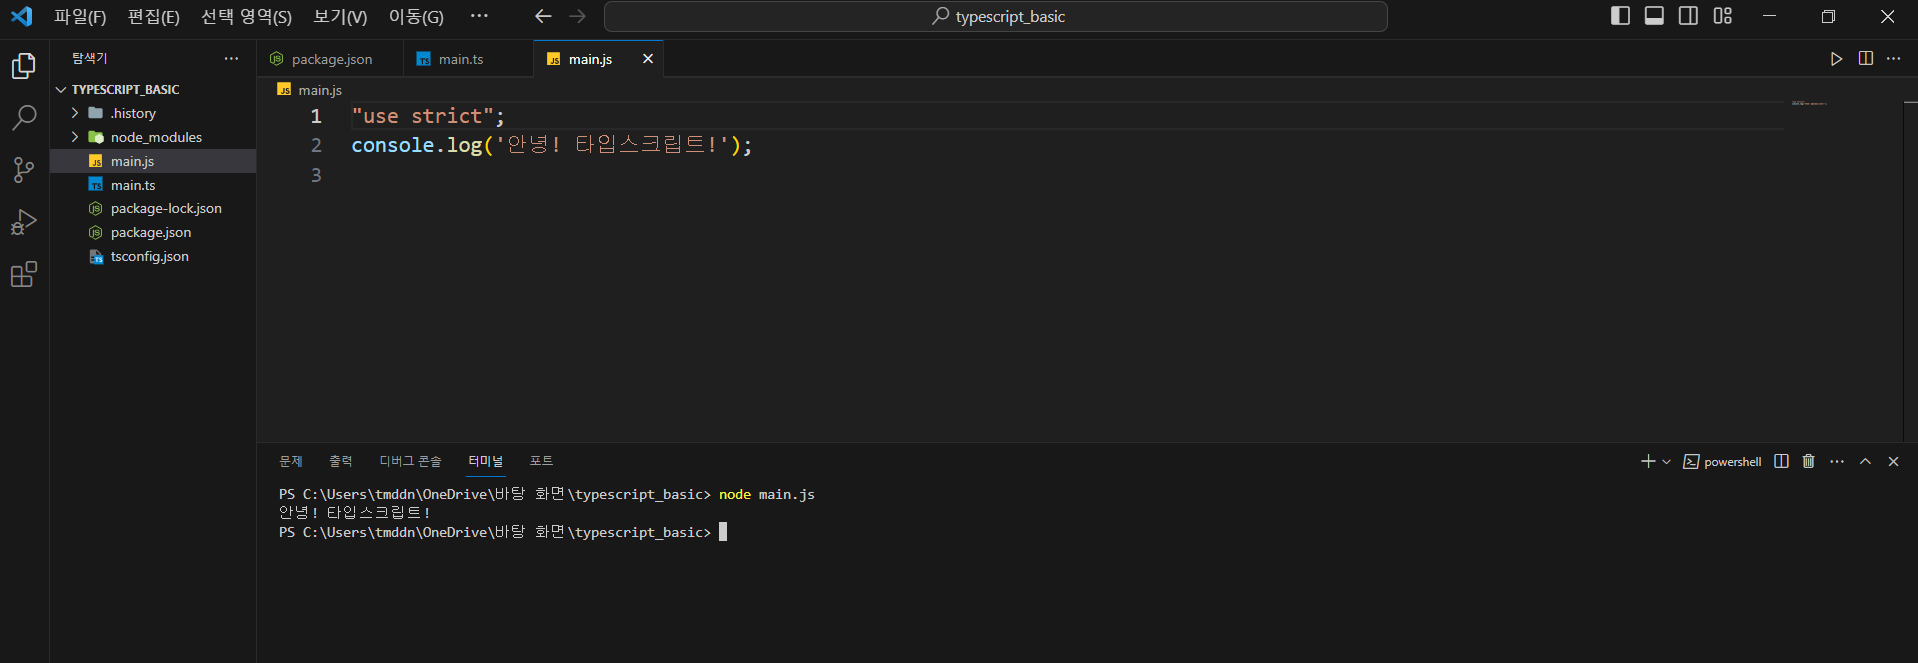Open the 보기(V) menu
The image size is (1918, 663).
340,17
